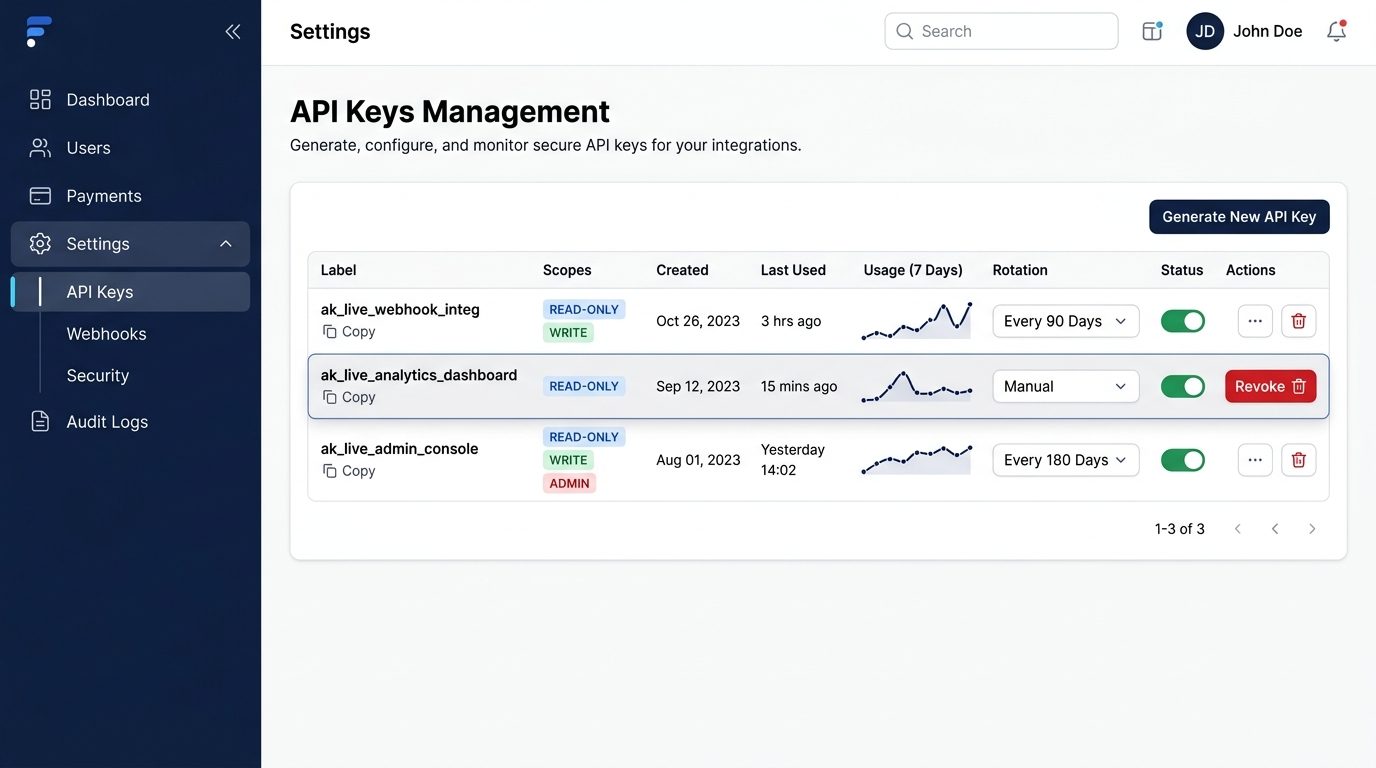Click the ak_live_webhook_integ label
Image resolution: width=1376 pixels, height=768 pixels.
[400, 310]
